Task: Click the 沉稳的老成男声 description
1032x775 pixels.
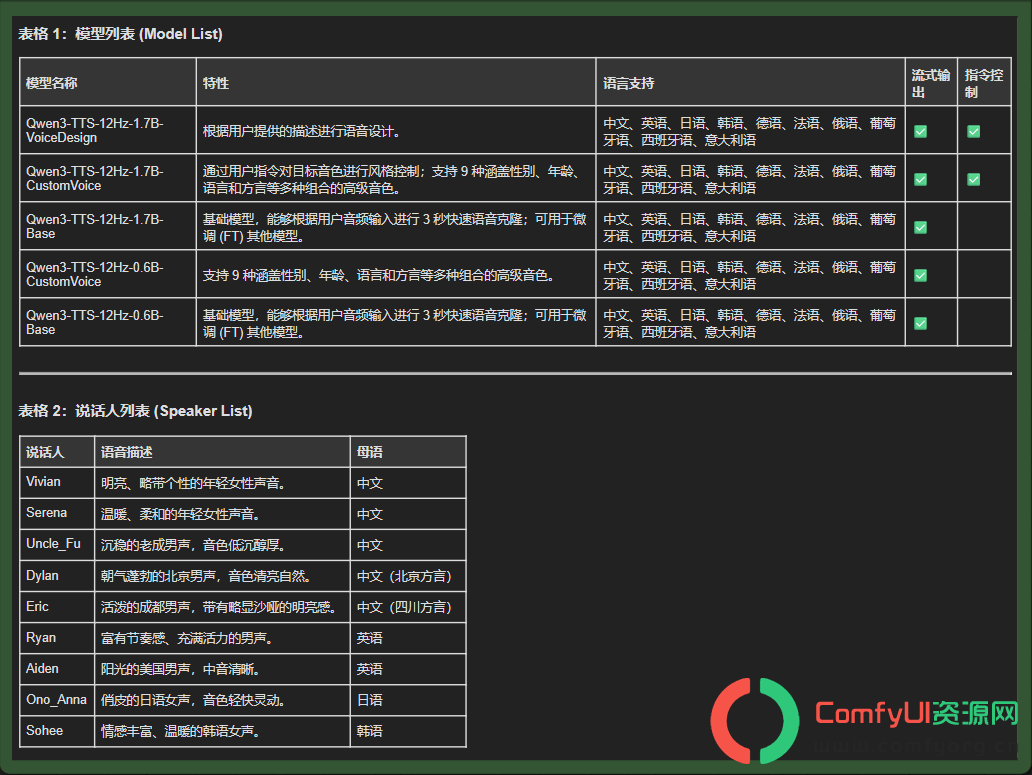Action: click(193, 545)
